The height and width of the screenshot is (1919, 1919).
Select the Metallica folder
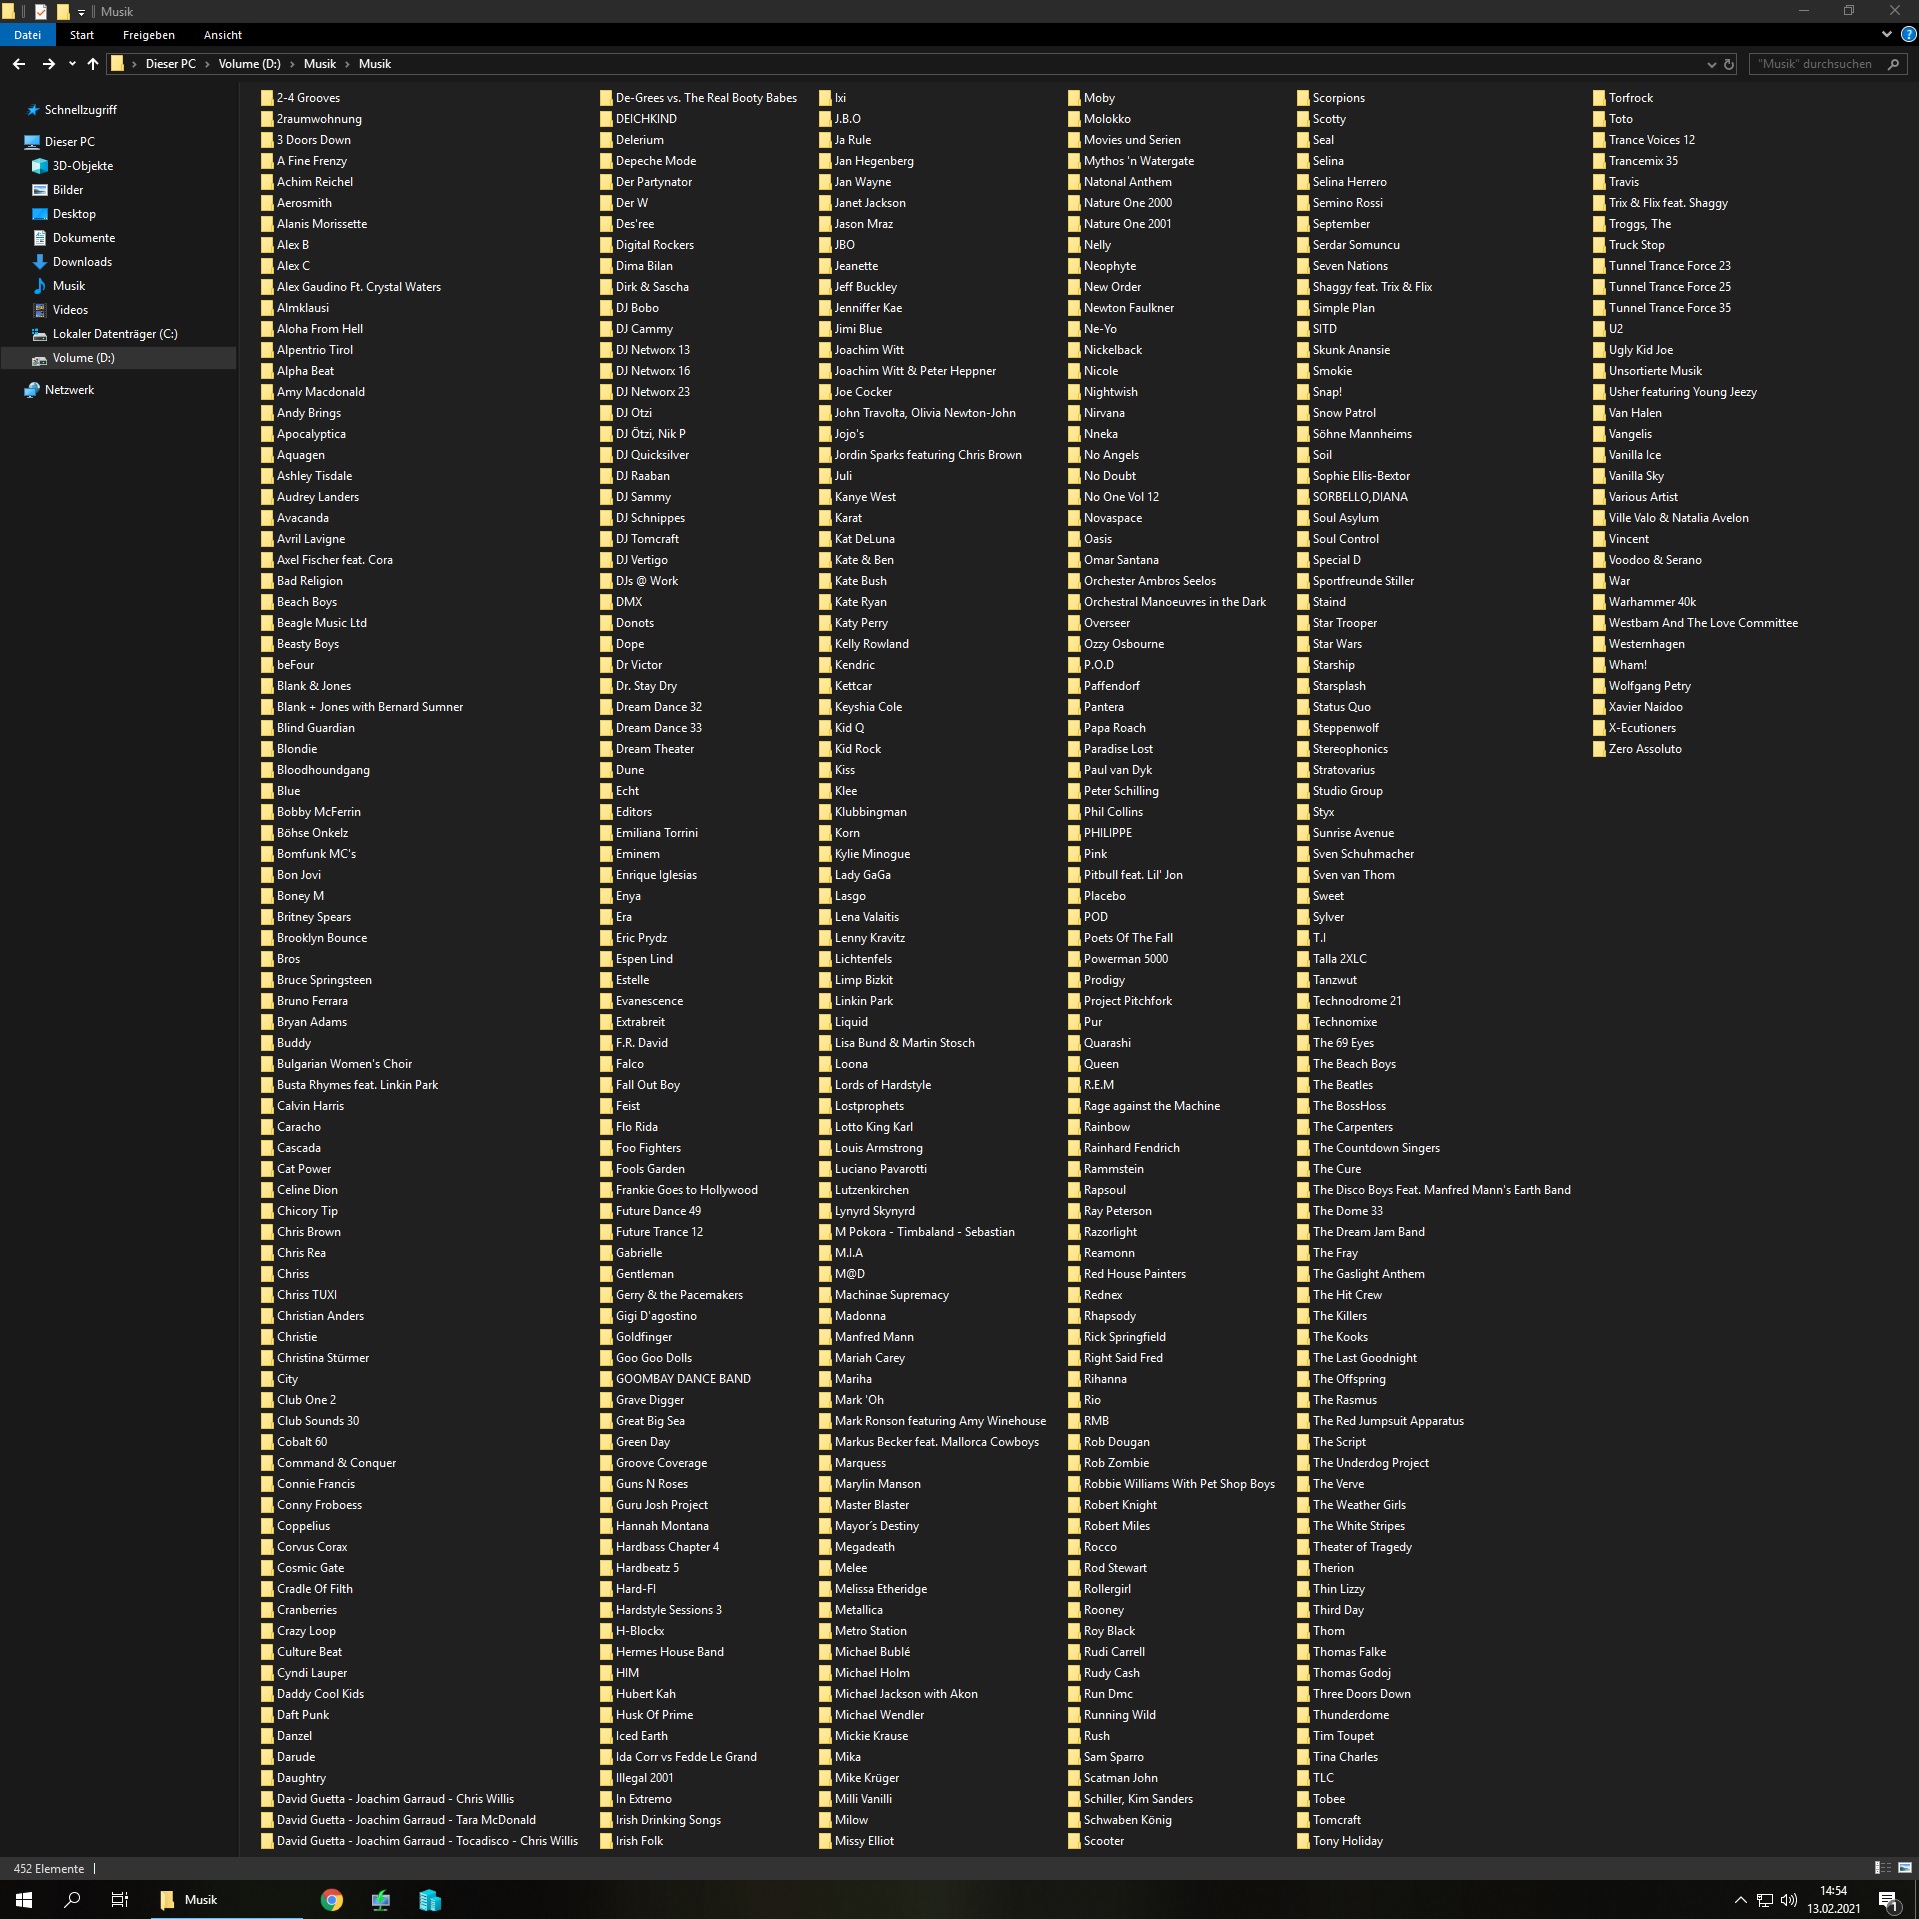(850, 1610)
